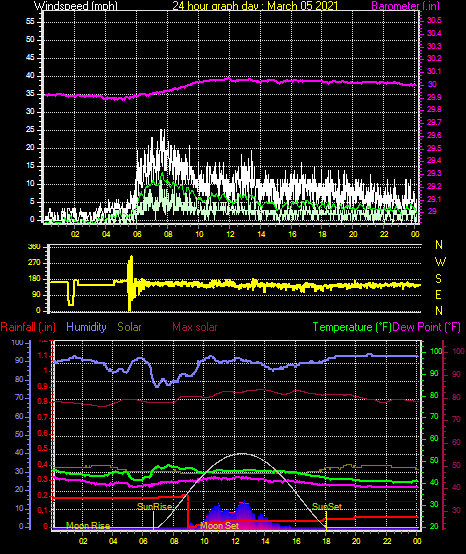Select the Rainfall (.in) legend label
The height and width of the screenshot is (554, 466).
coord(28,327)
